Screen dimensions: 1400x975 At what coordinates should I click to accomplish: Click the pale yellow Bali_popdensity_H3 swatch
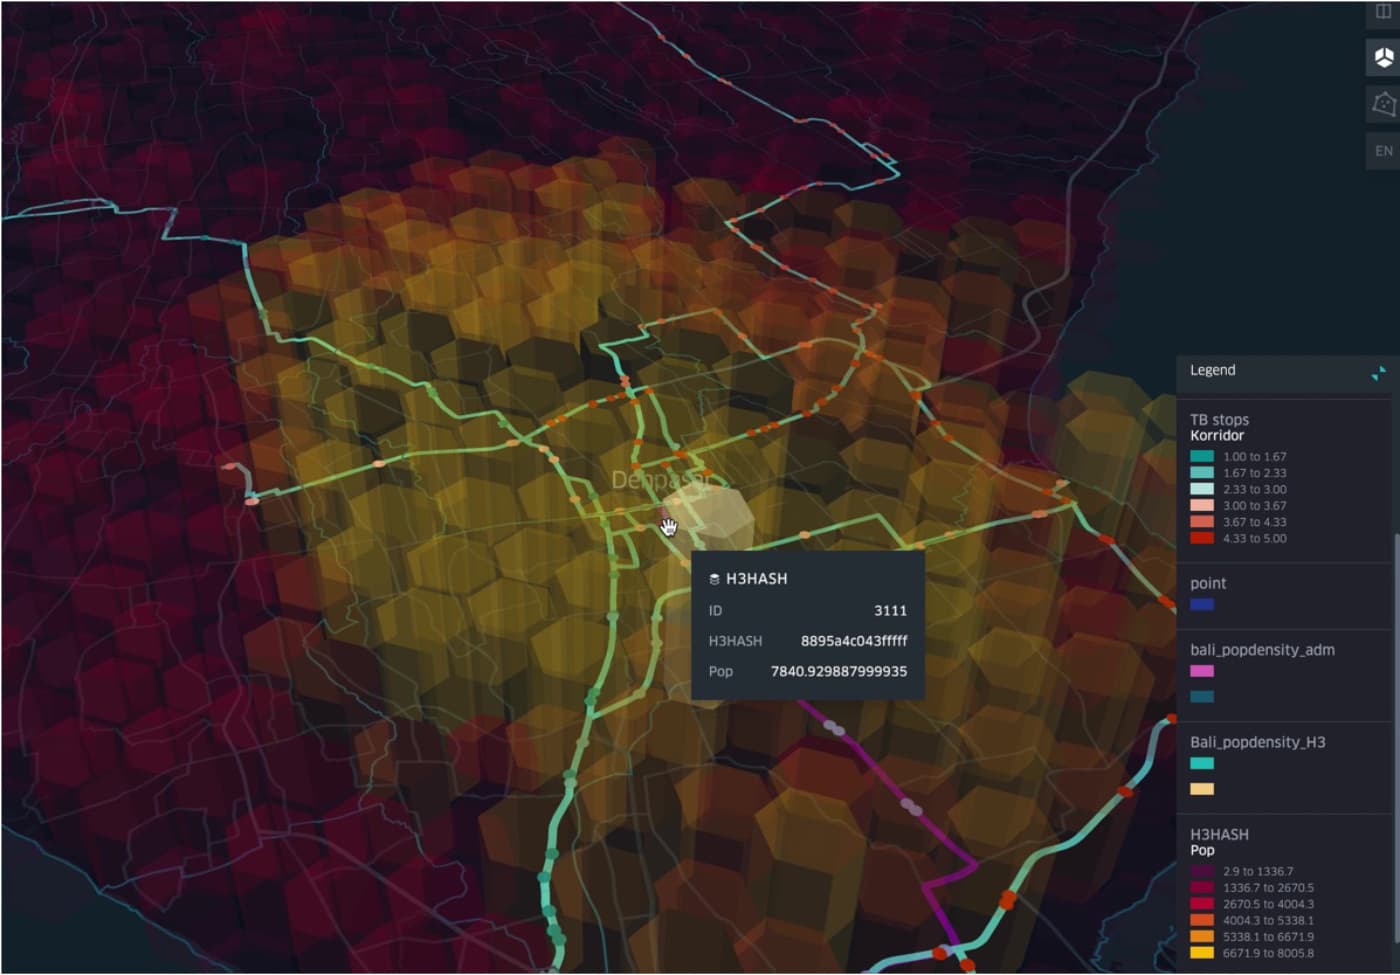(x=1202, y=789)
